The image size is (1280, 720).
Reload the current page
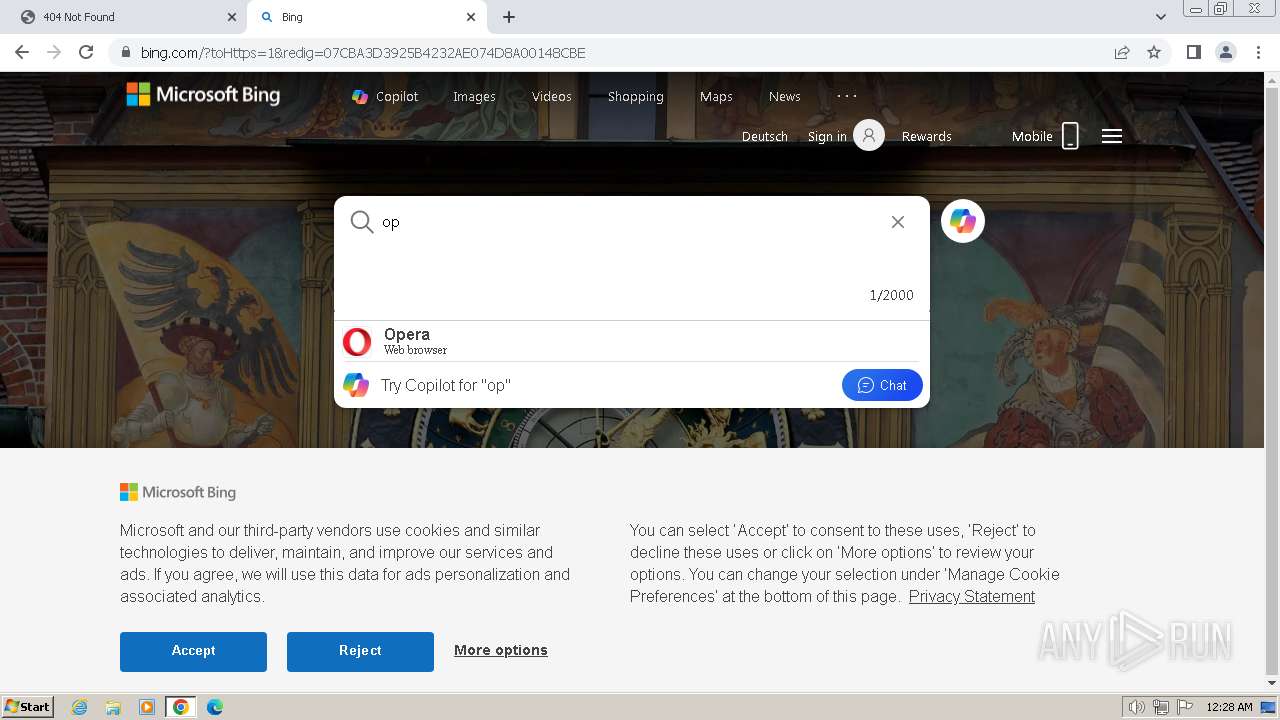[86, 52]
